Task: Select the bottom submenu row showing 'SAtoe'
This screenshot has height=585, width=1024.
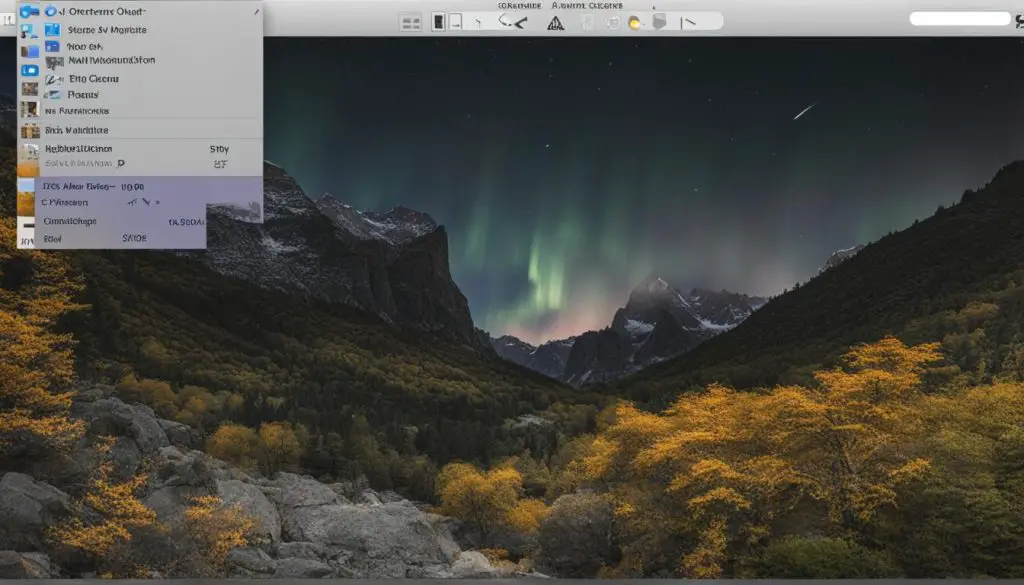Action: (121, 239)
